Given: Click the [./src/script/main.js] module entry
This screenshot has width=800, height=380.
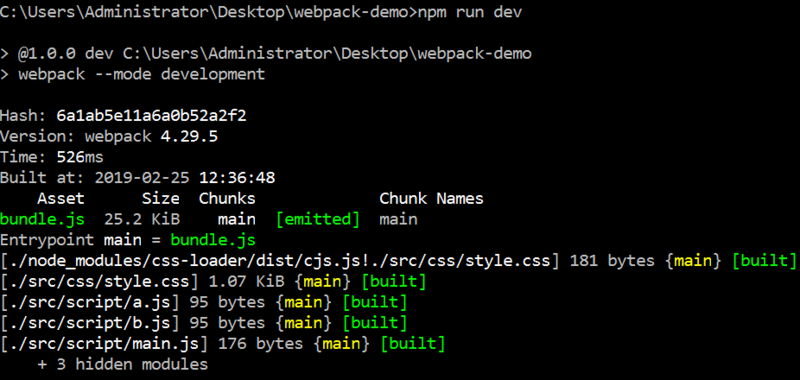Looking at the screenshot, I should pos(104,344).
